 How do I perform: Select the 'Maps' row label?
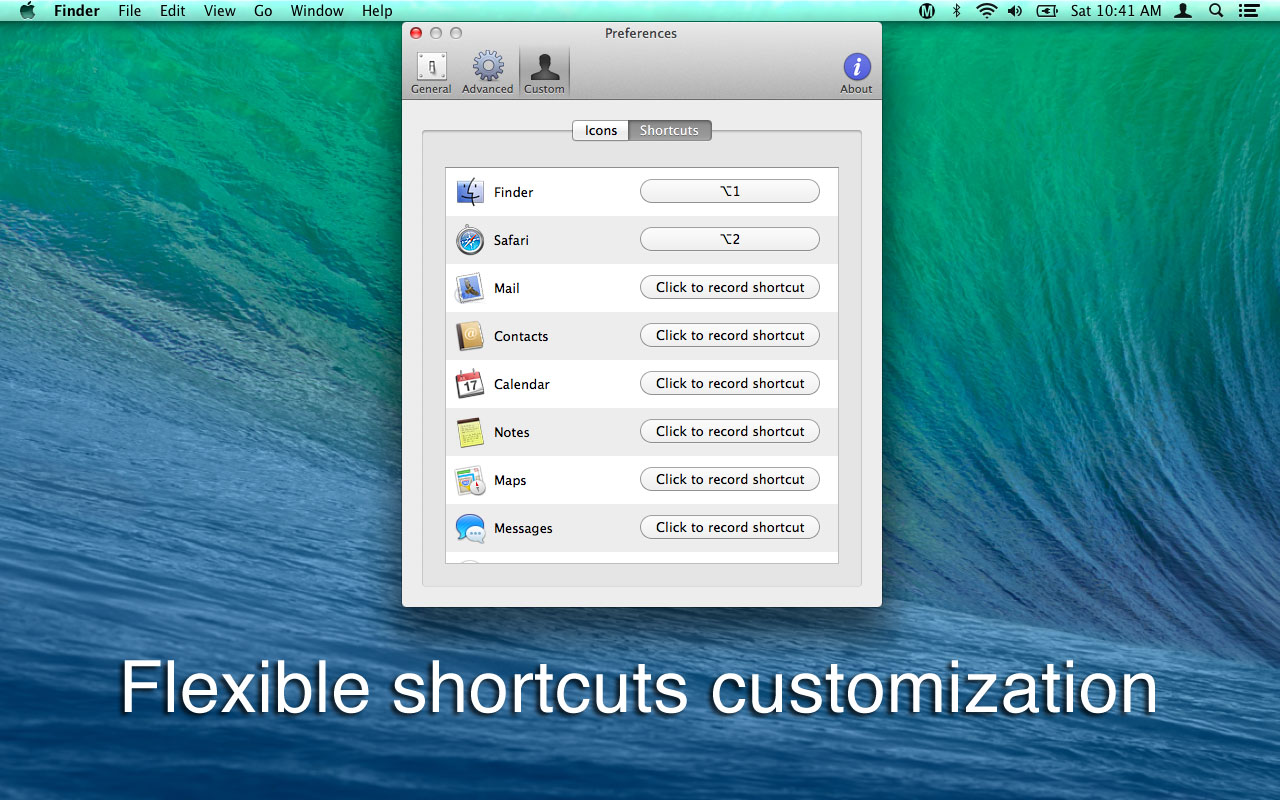[x=510, y=480]
